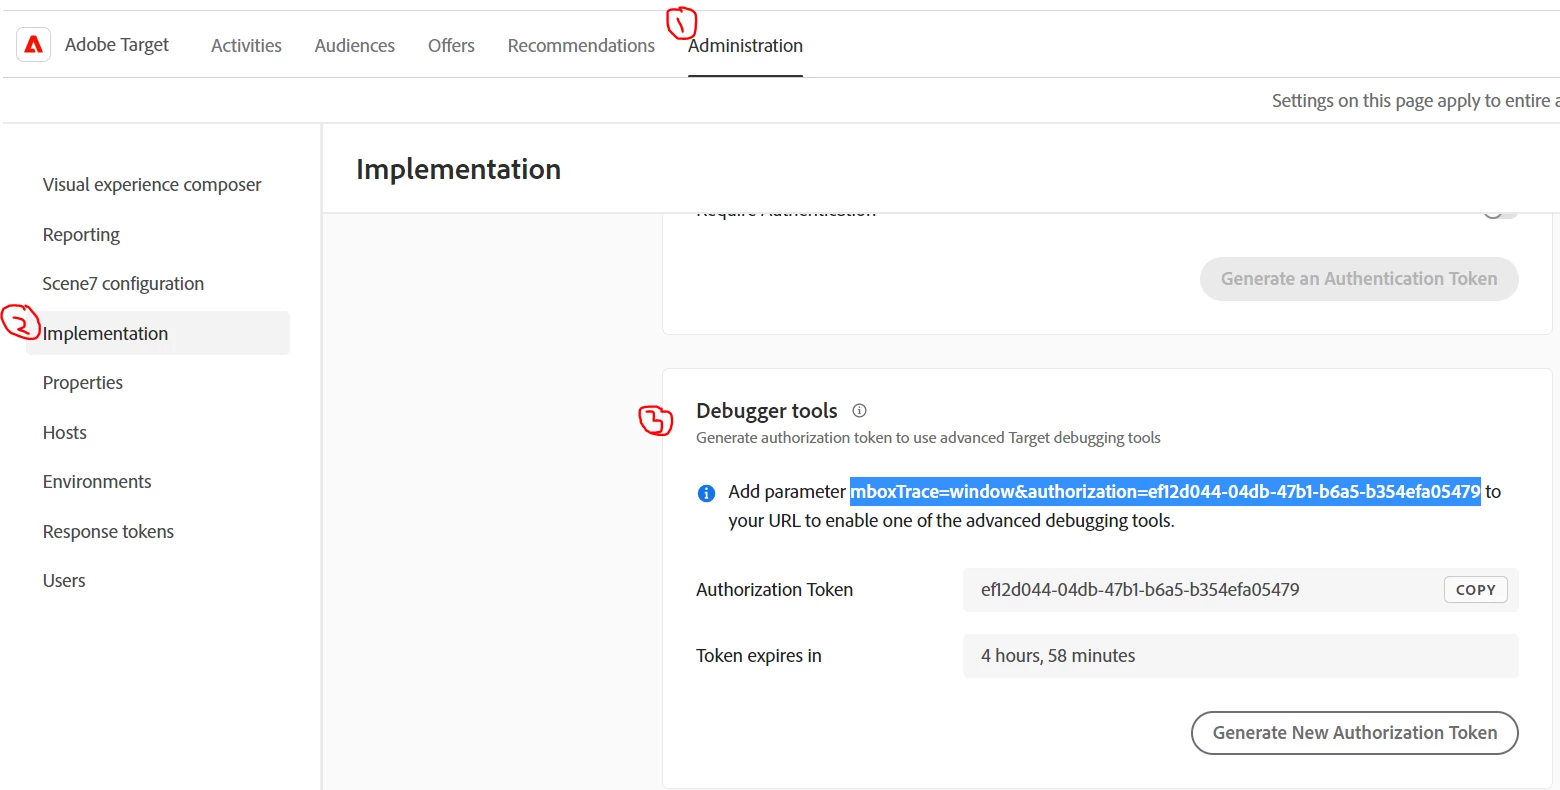This screenshot has width=1560, height=790.
Task: Click the Adobe logo icon
Action: tap(34, 45)
